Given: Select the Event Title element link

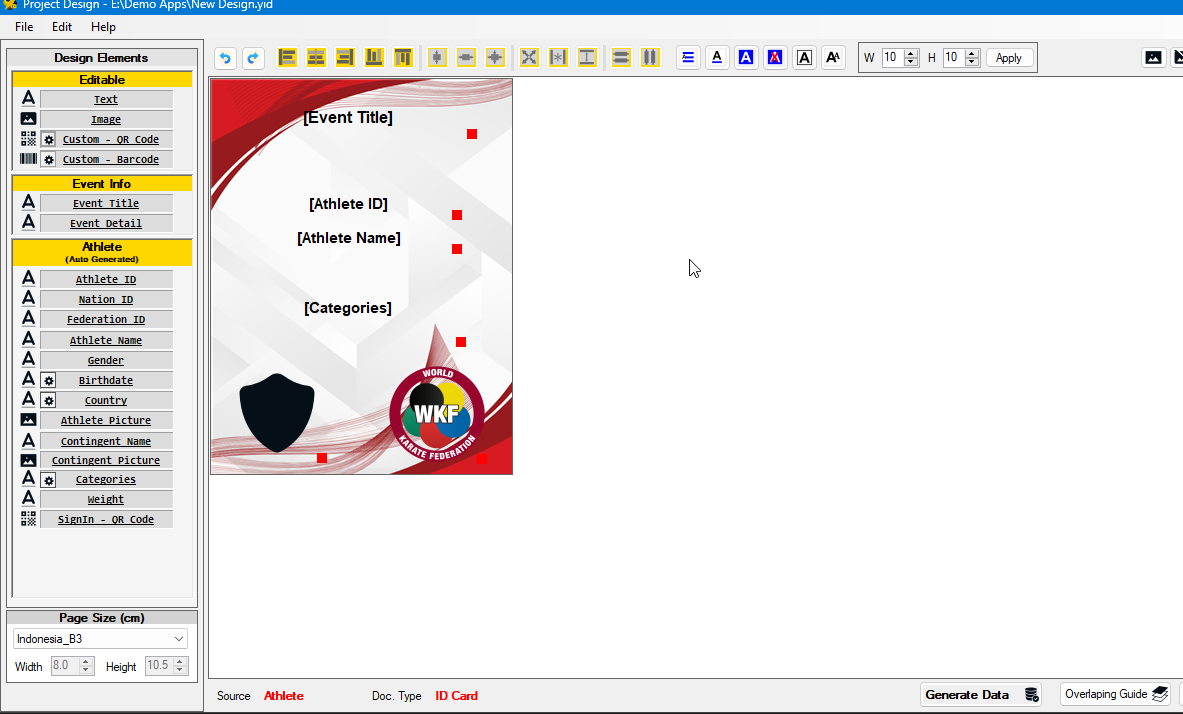Looking at the screenshot, I should click(105, 203).
